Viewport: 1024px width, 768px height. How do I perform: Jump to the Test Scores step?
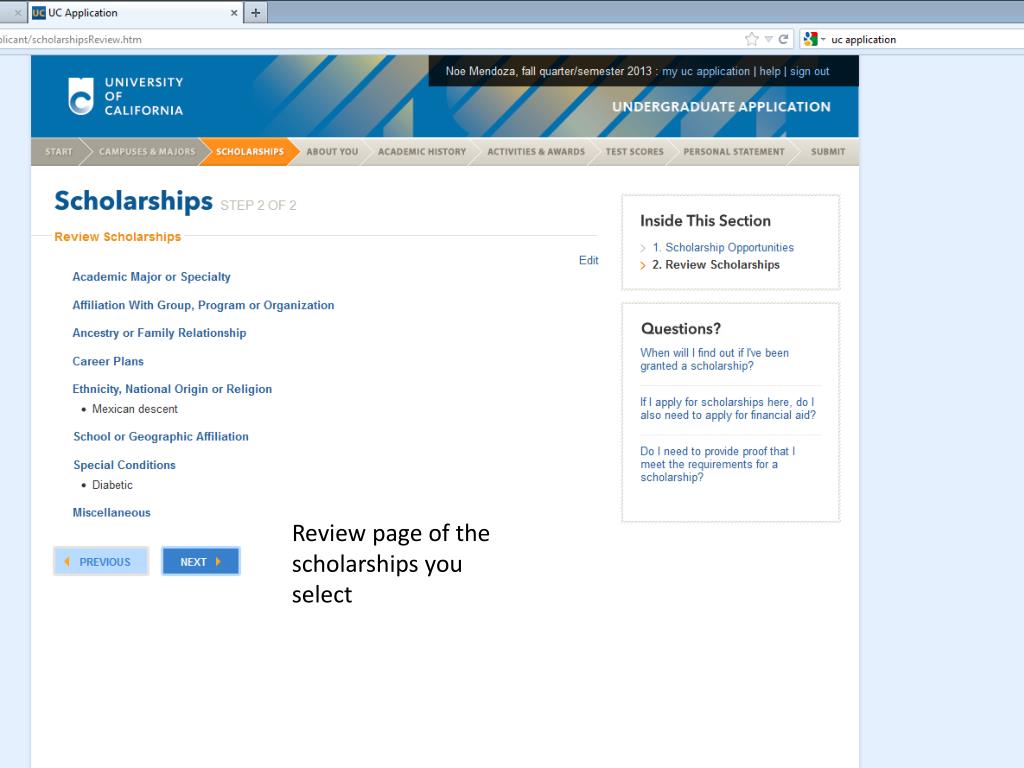pyautogui.click(x=634, y=152)
